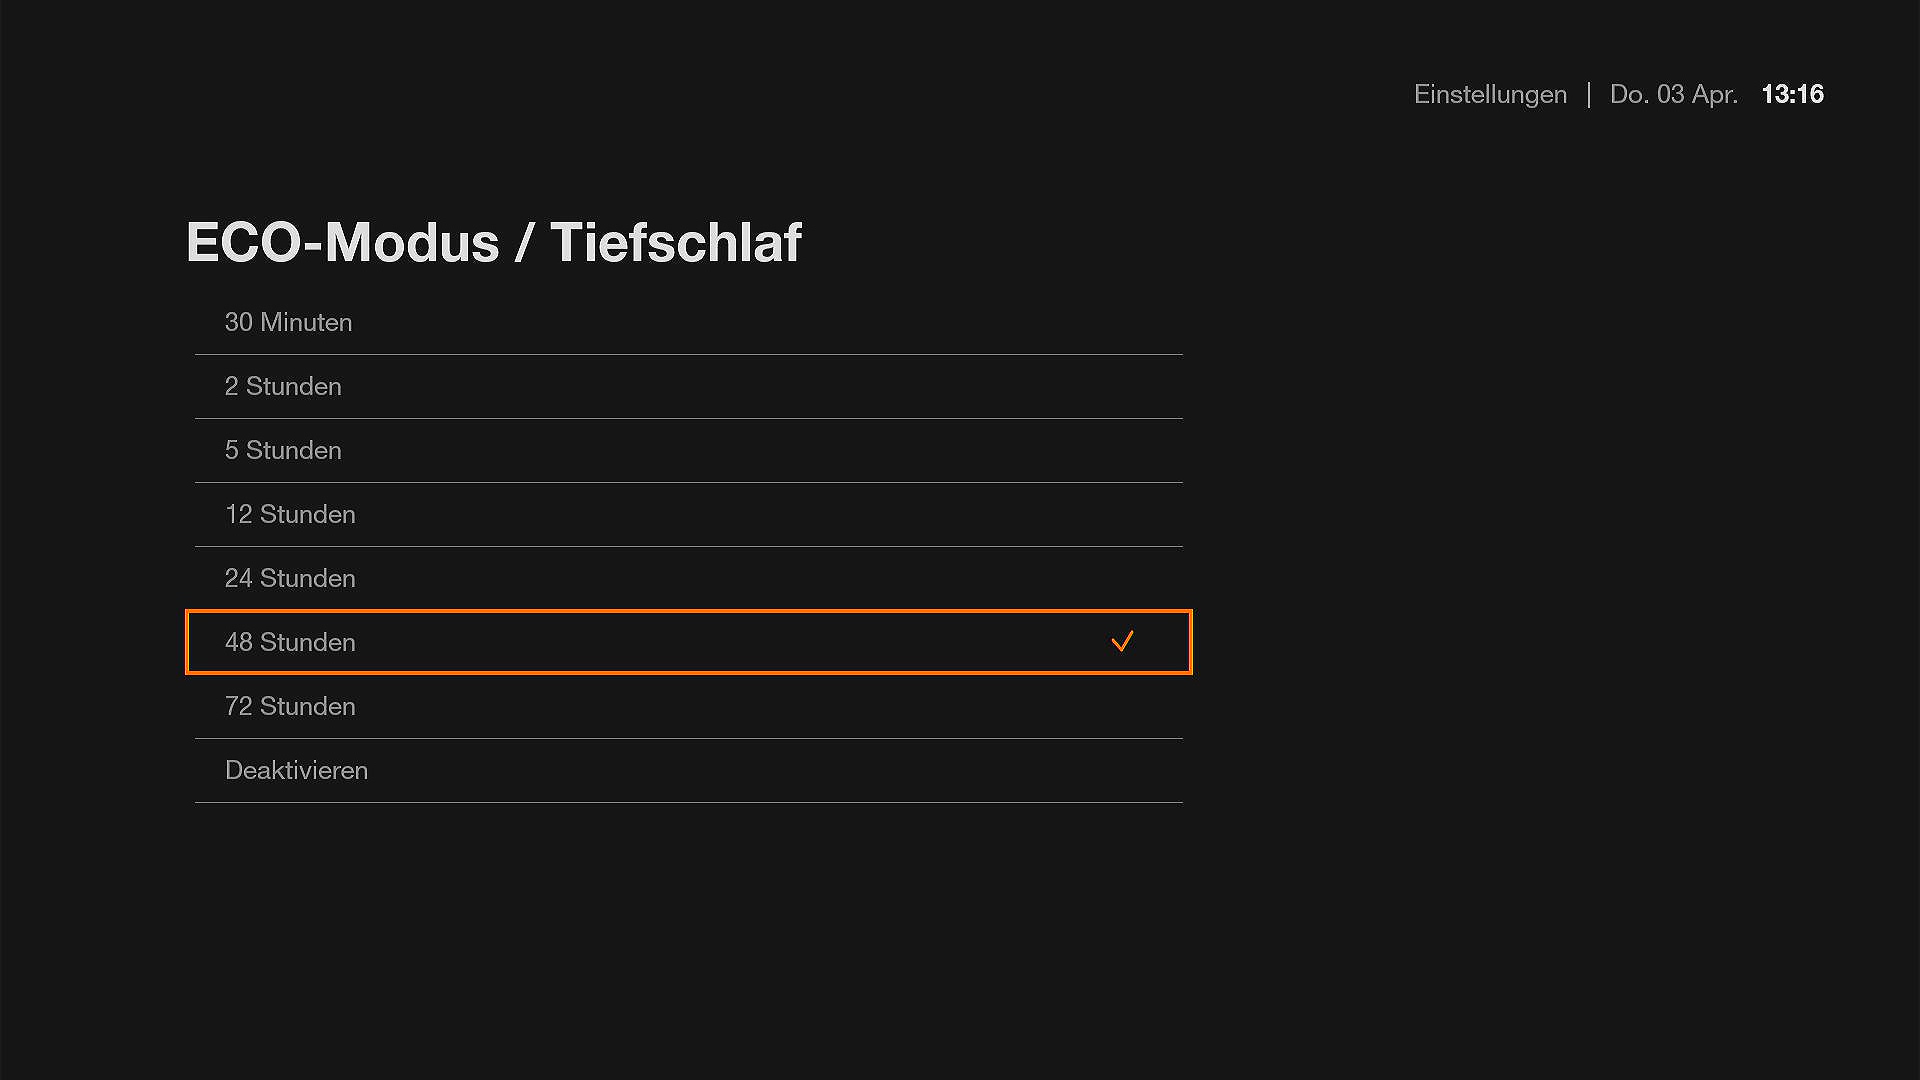Click the divider bar beside Einstellungen
The width and height of the screenshot is (1920, 1080).
(1588, 94)
